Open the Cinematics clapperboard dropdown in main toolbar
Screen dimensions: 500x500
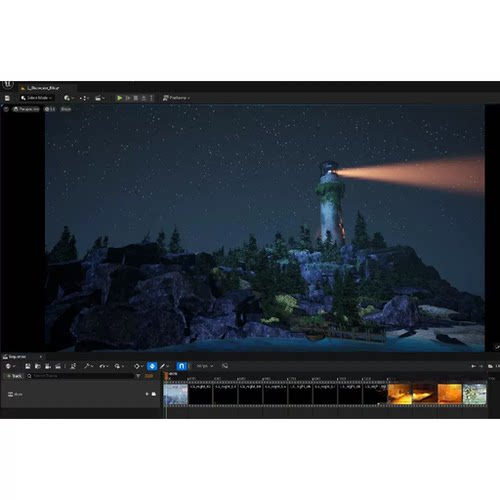tap(100, 98)
